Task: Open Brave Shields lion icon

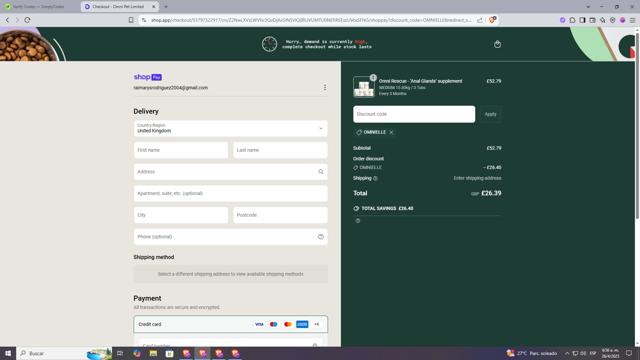Action: (x=492, y=20)
